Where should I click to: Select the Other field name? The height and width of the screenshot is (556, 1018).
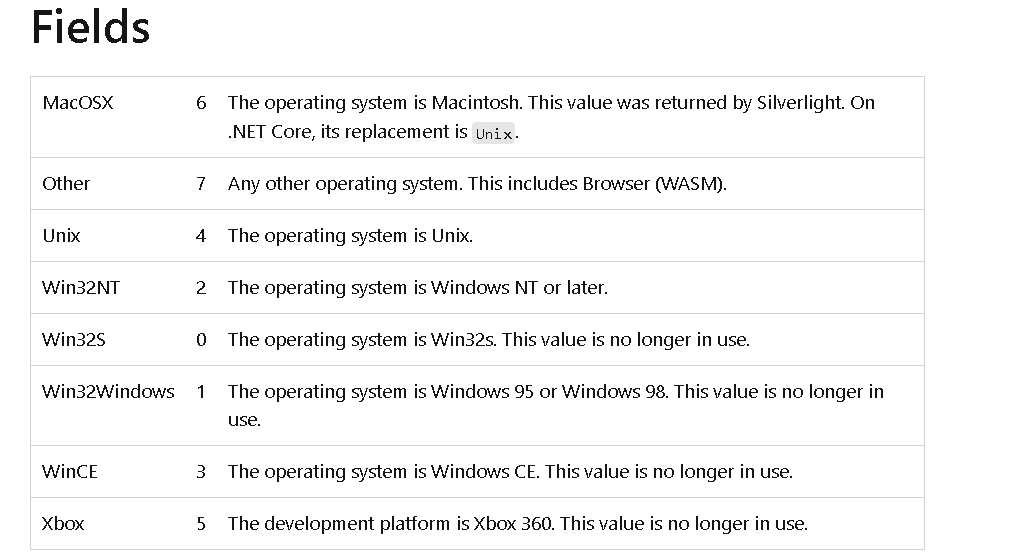pos(66,184)
